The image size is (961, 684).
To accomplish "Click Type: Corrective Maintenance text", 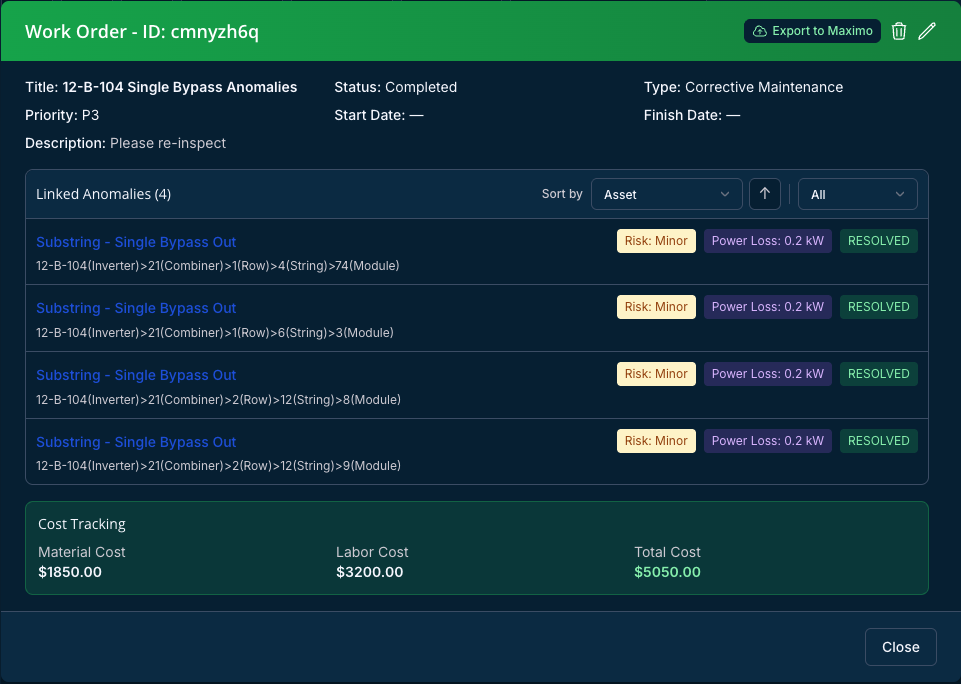I will pyautogui.click(x=743, y=87).
